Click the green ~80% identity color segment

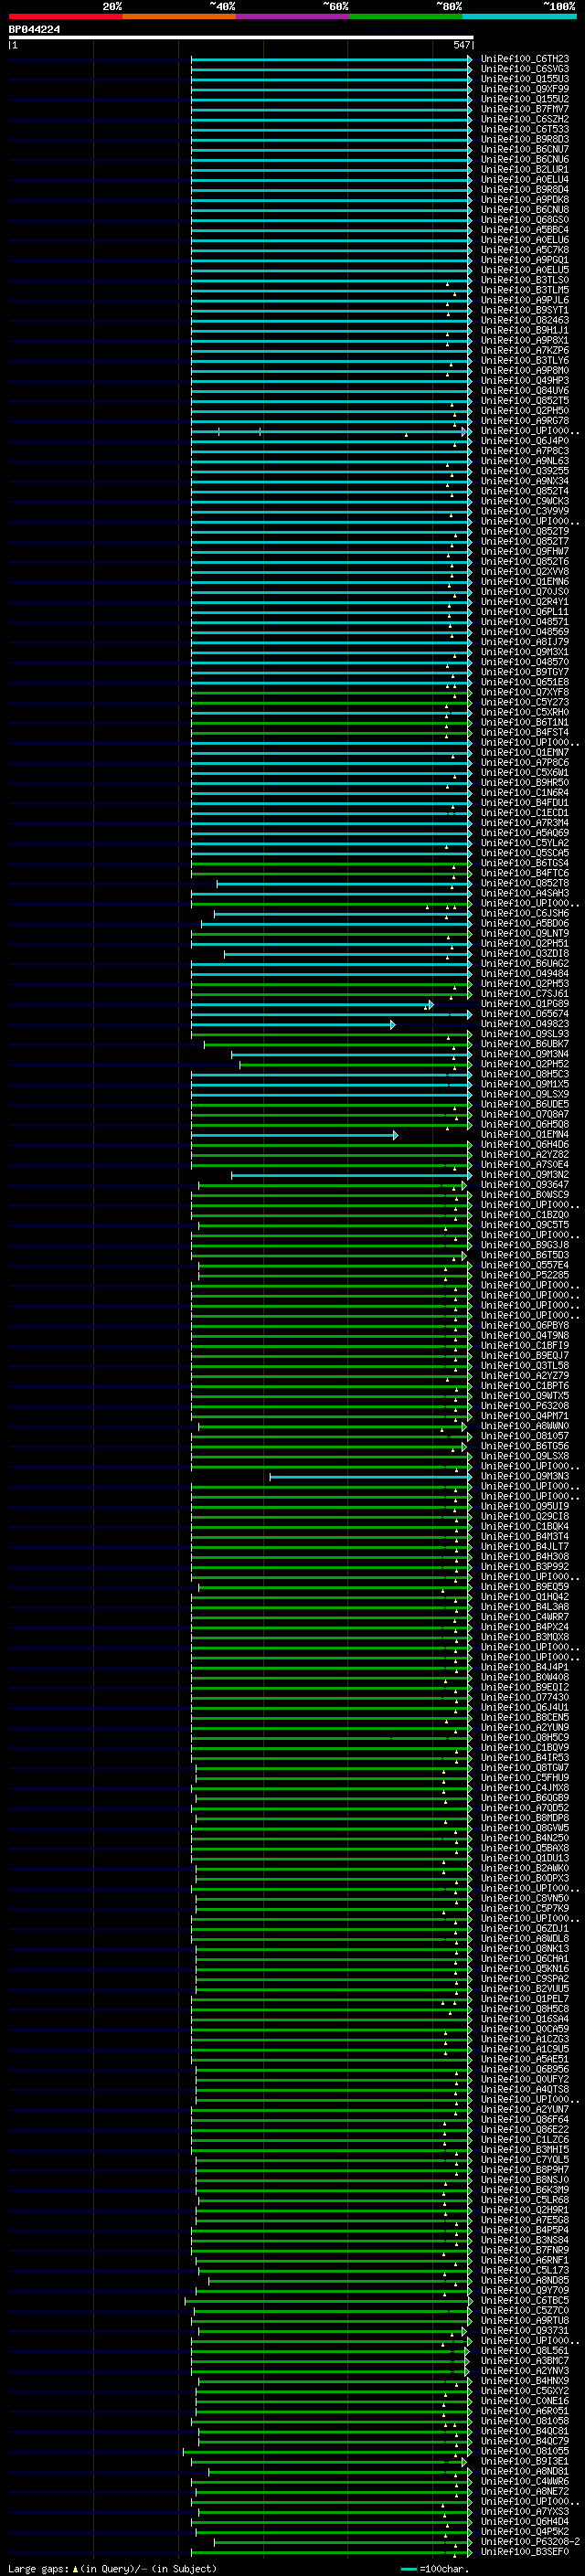[x=406, y=16]
